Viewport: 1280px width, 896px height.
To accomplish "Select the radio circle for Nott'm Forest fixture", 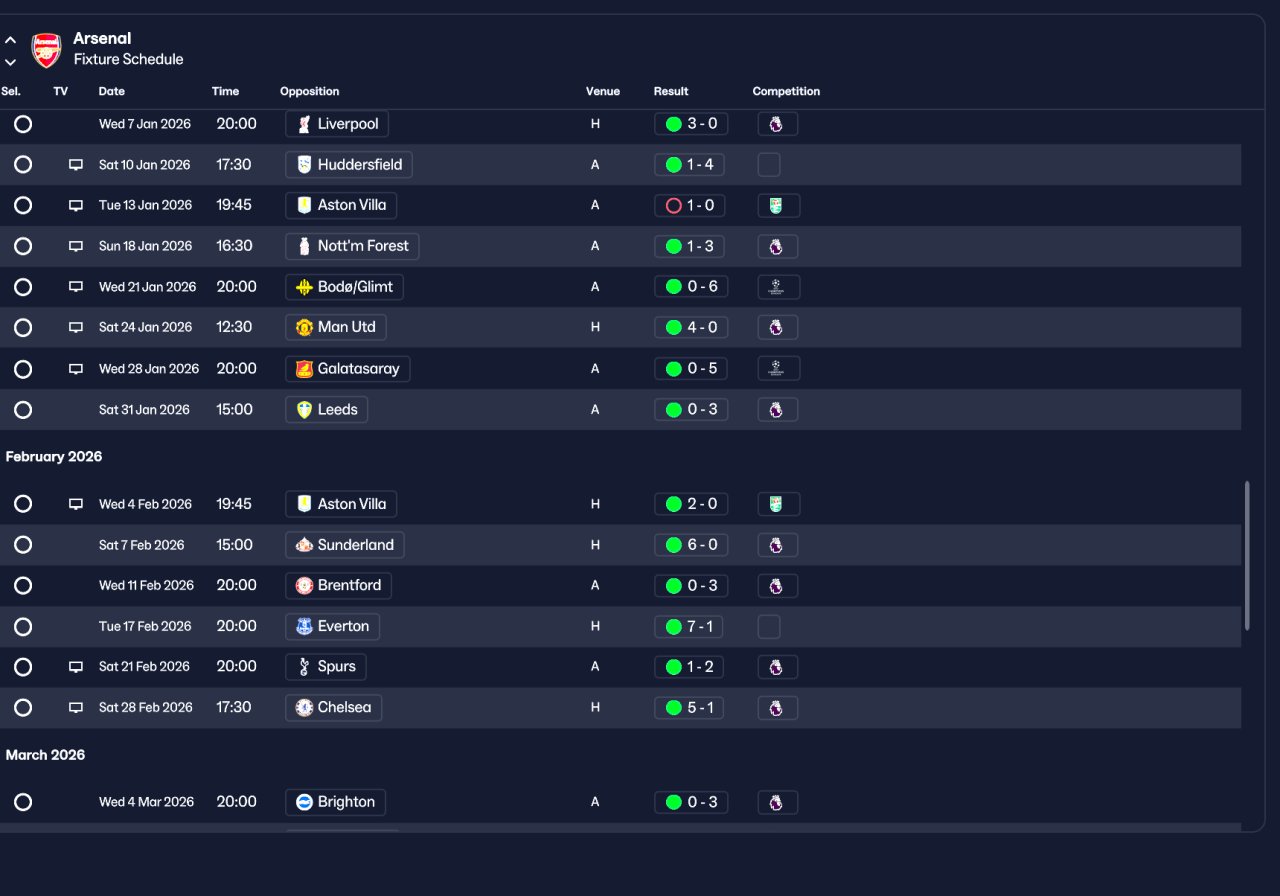I will 23,246.
